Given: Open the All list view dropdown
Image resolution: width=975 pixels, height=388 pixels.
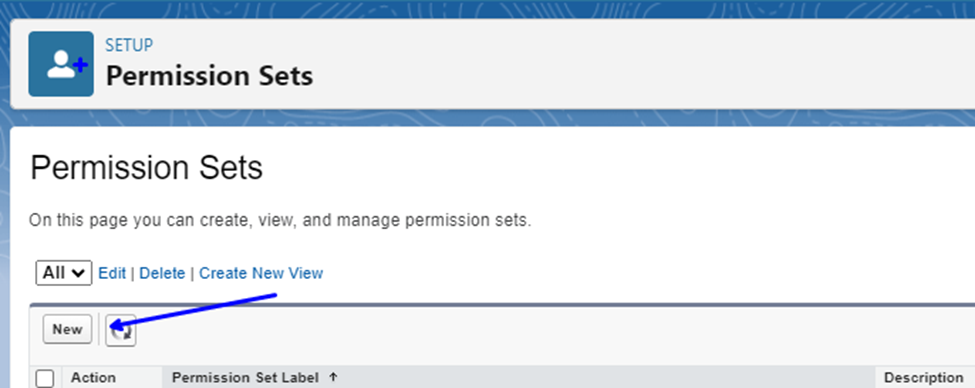Looking at the screenshot, I should [64, 273].
